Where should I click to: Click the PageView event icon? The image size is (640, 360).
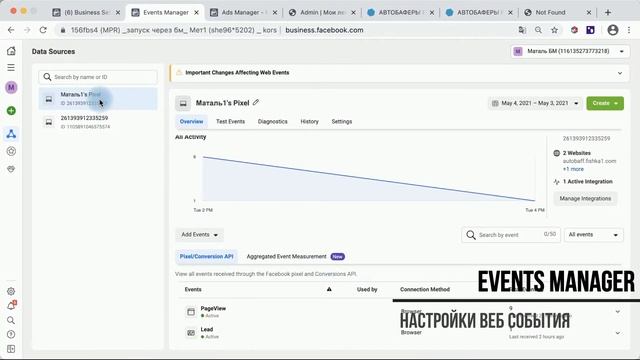(x=191, y=312)
